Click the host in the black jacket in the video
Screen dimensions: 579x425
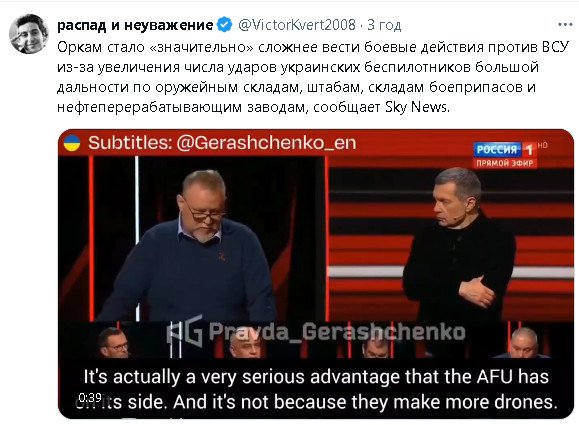click(459, 248)
